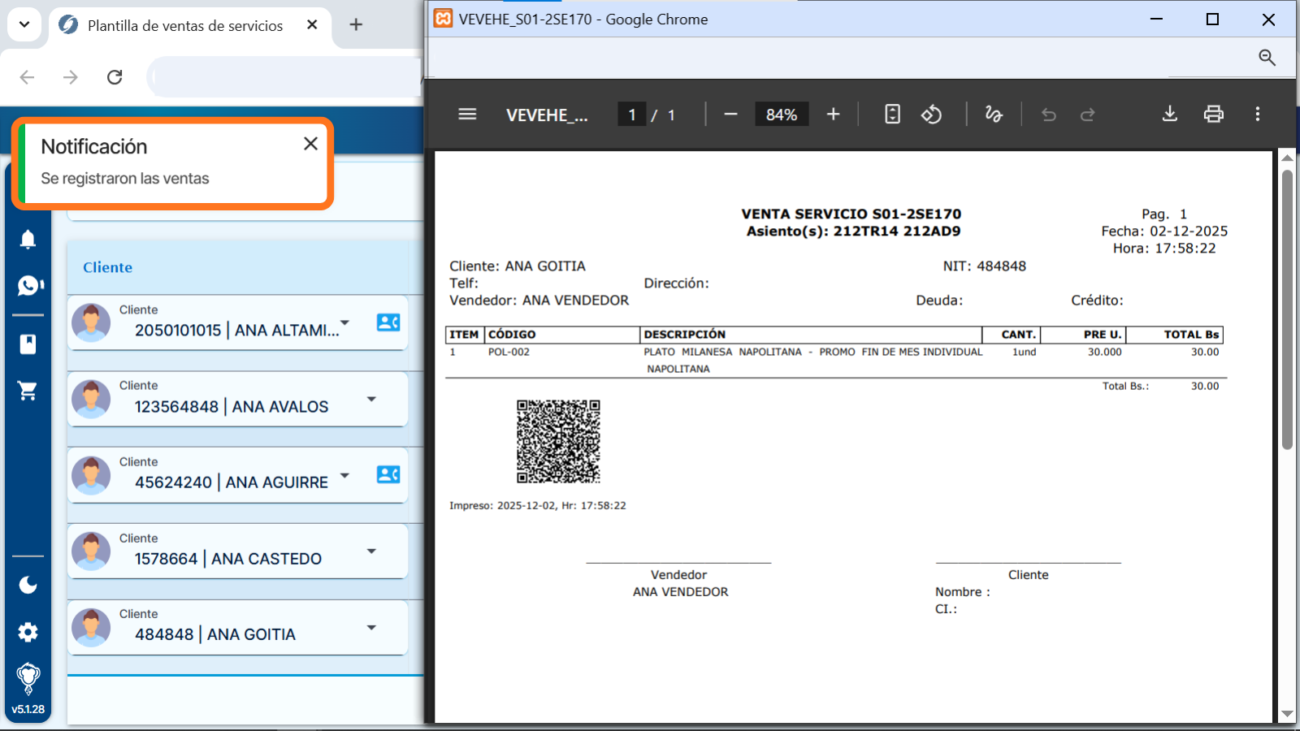Toggle dark mode moon icon
The height and width of the screenshot is (731, 1300).
click(x=28, y=585)
